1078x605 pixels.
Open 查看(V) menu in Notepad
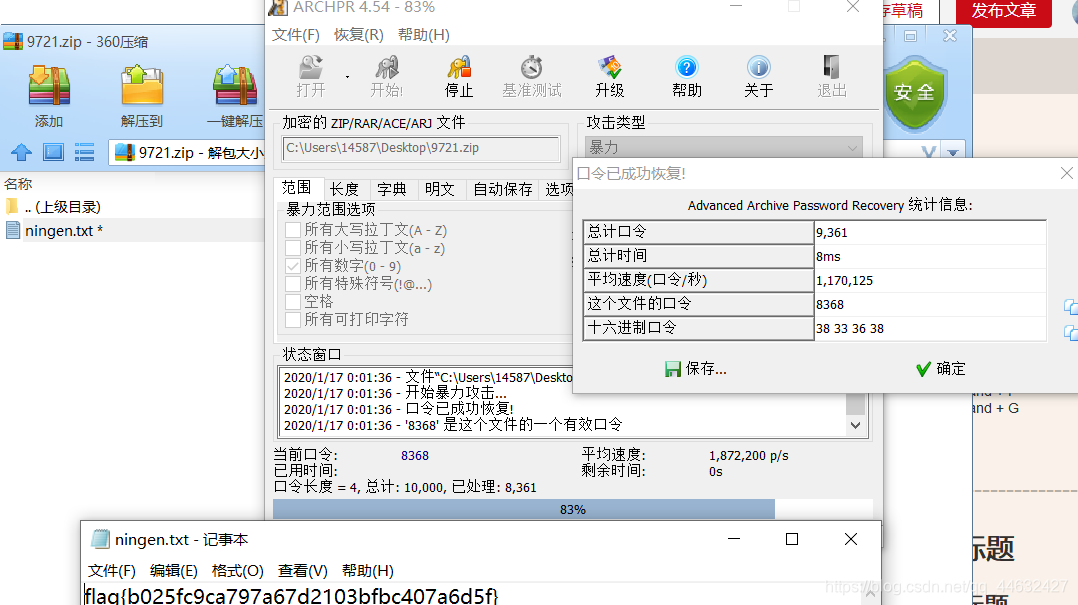pos(302,571)
